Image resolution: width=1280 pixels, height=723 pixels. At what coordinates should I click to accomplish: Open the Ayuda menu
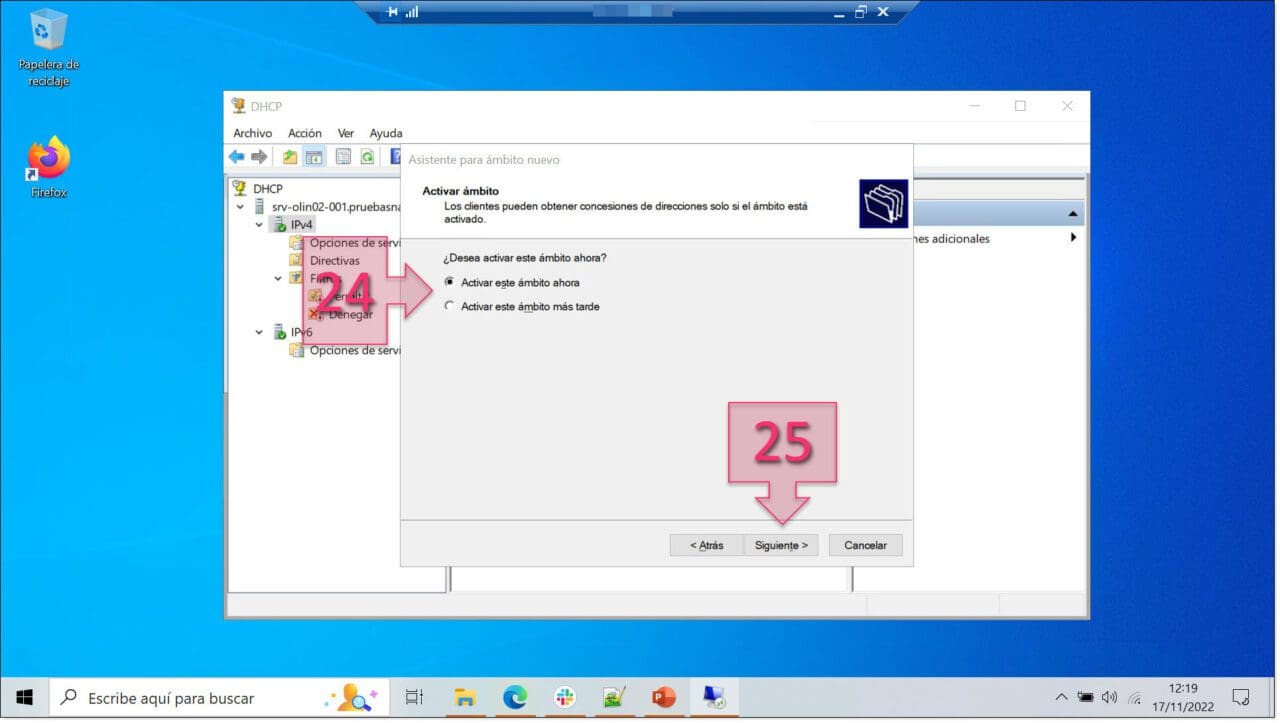click(x=385, y=133)
